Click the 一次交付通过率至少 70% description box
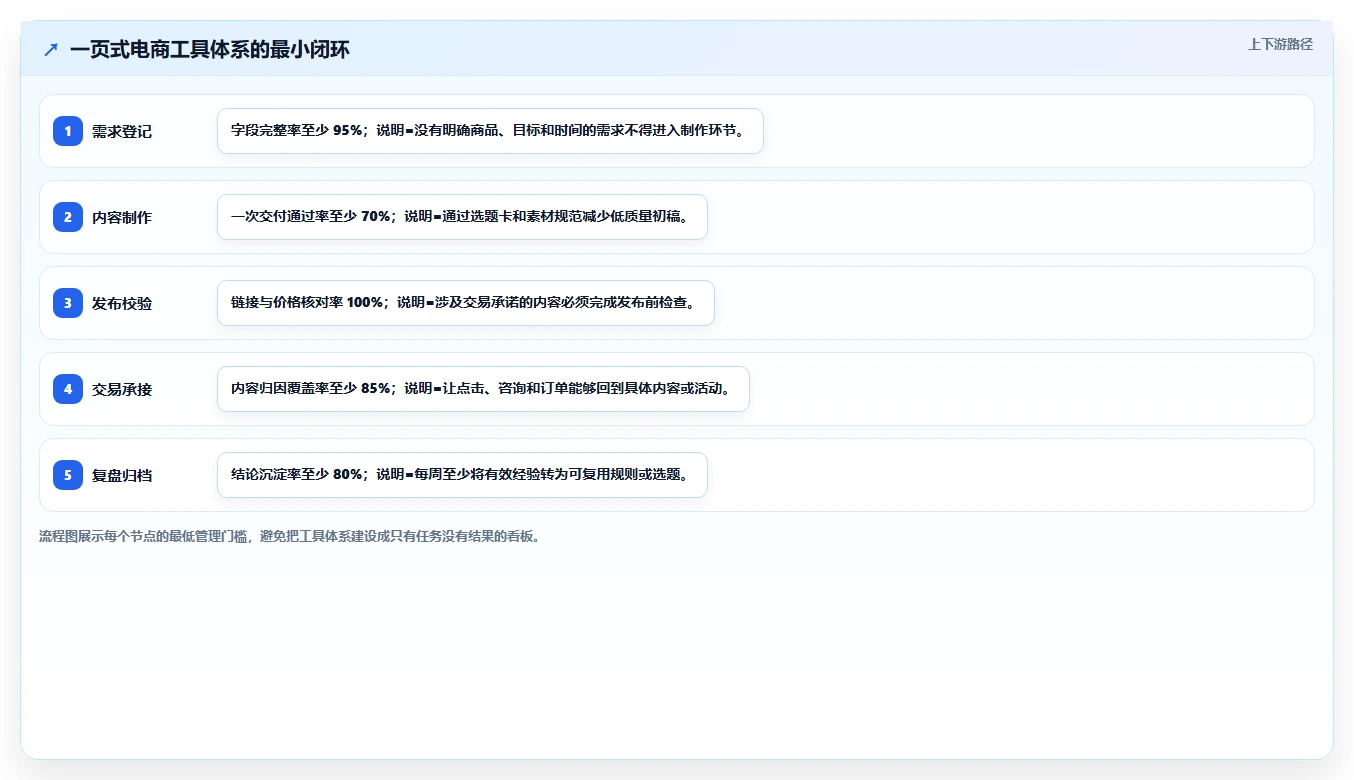 click(462, 217)
